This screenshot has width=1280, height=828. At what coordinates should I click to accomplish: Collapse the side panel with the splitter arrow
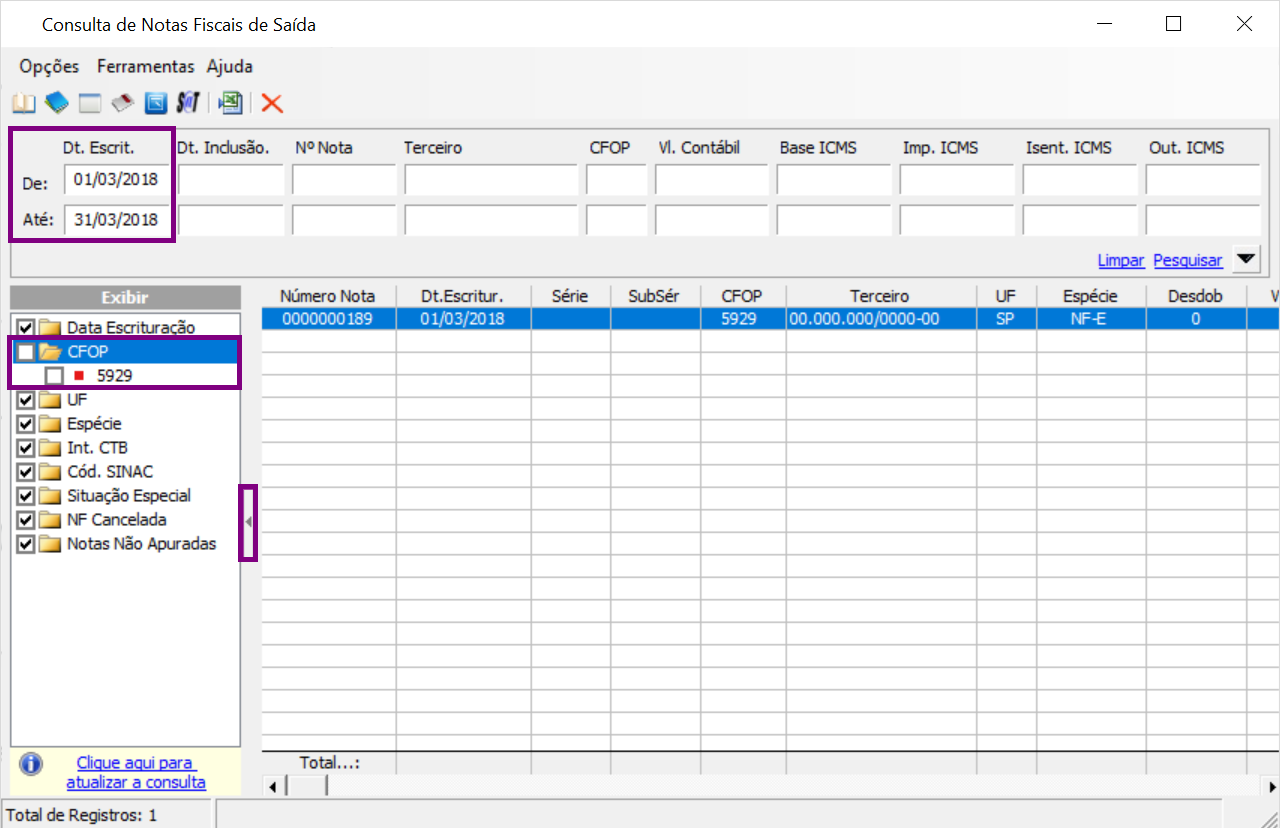(x=248, y=522)
